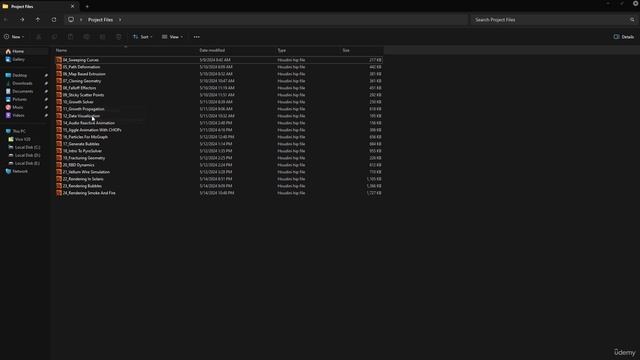
Task: Click the Project Files breadcrumb
Action: click(100, 20)
